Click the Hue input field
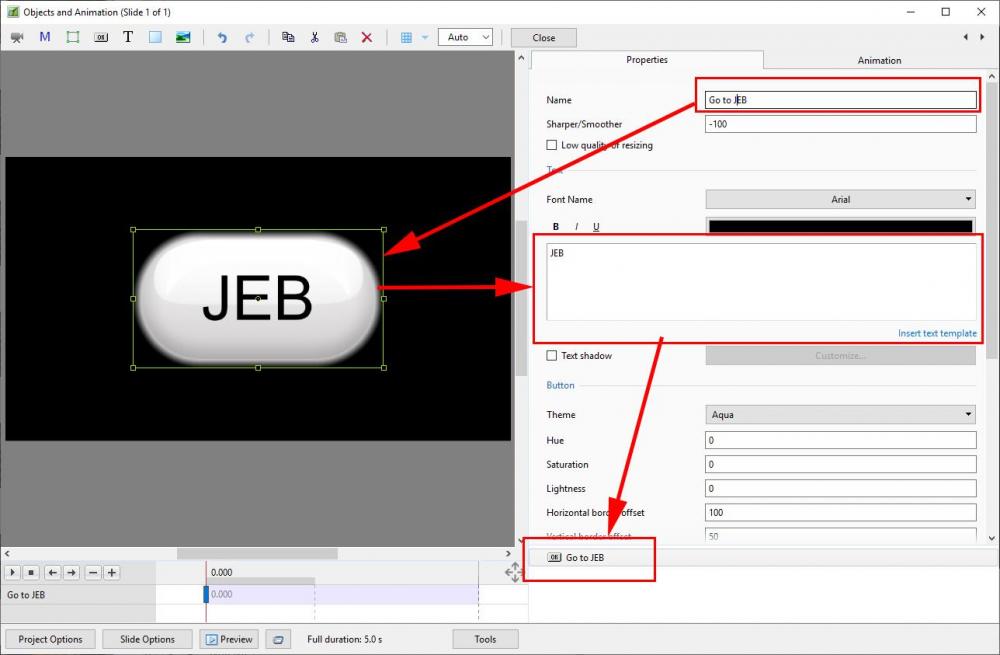This screenshot has width=1000, height=655. click(840, 440)
